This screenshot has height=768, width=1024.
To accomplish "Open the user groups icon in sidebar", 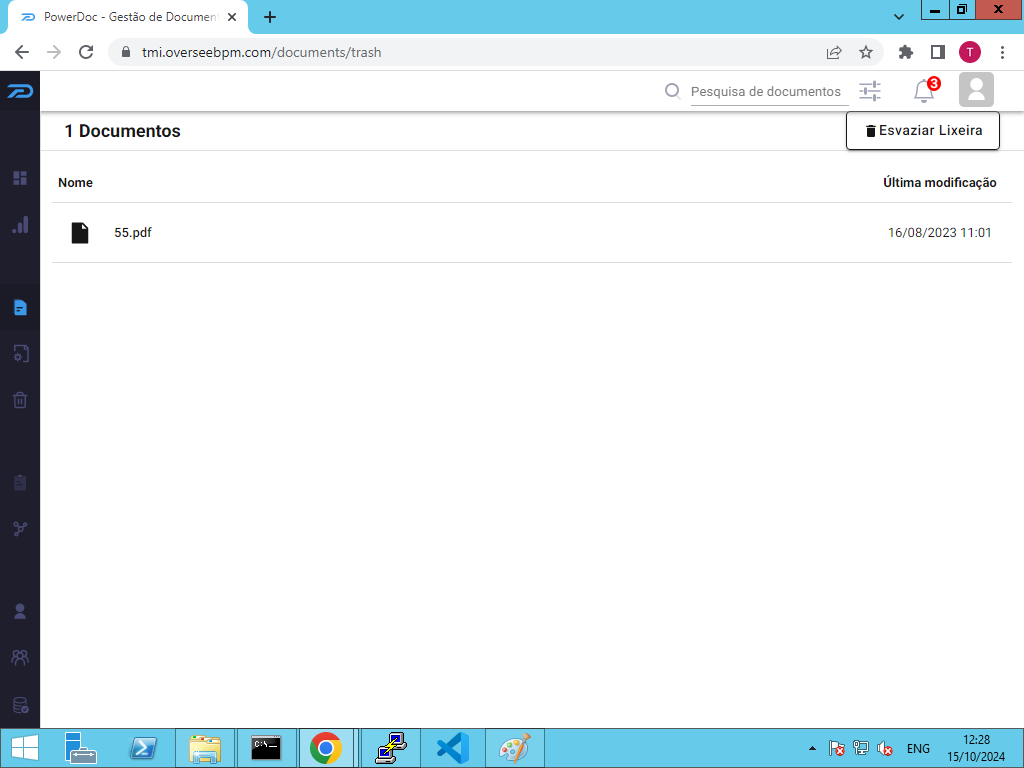I will click(x=20, y=657).
